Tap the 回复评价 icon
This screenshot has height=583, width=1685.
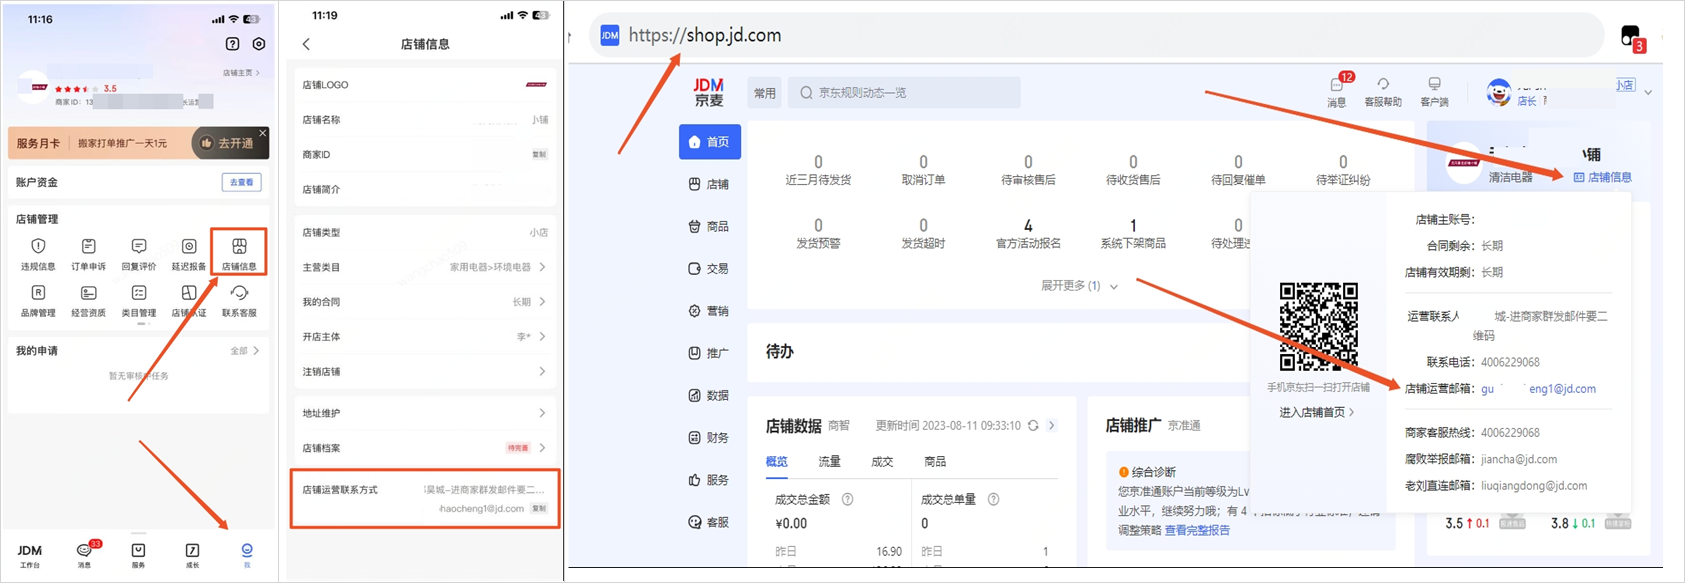tap(139, 246)
